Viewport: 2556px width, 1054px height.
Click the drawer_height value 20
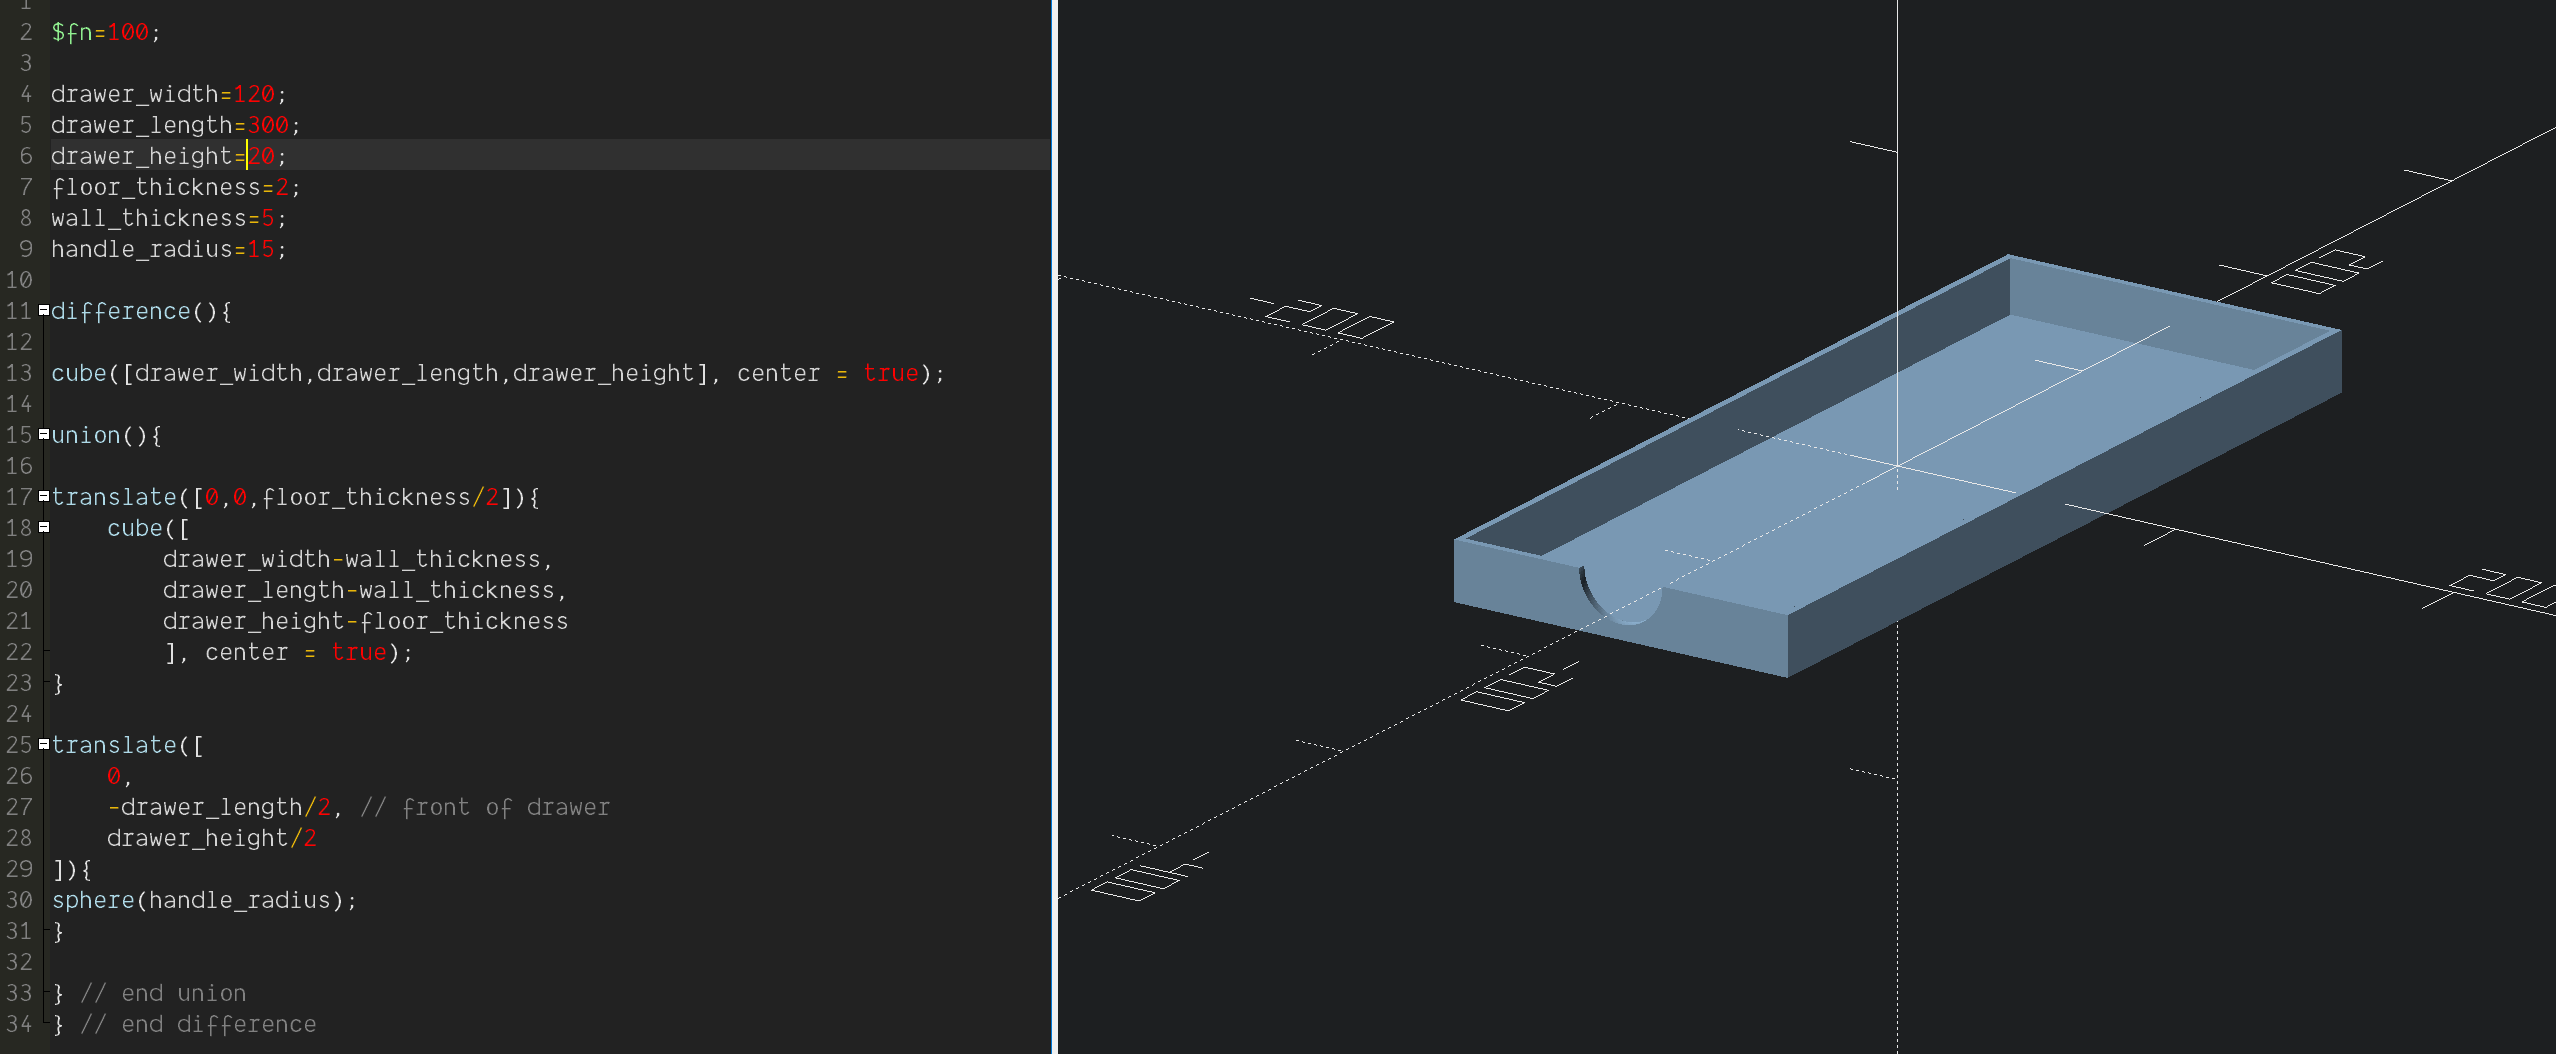(263, 156)
